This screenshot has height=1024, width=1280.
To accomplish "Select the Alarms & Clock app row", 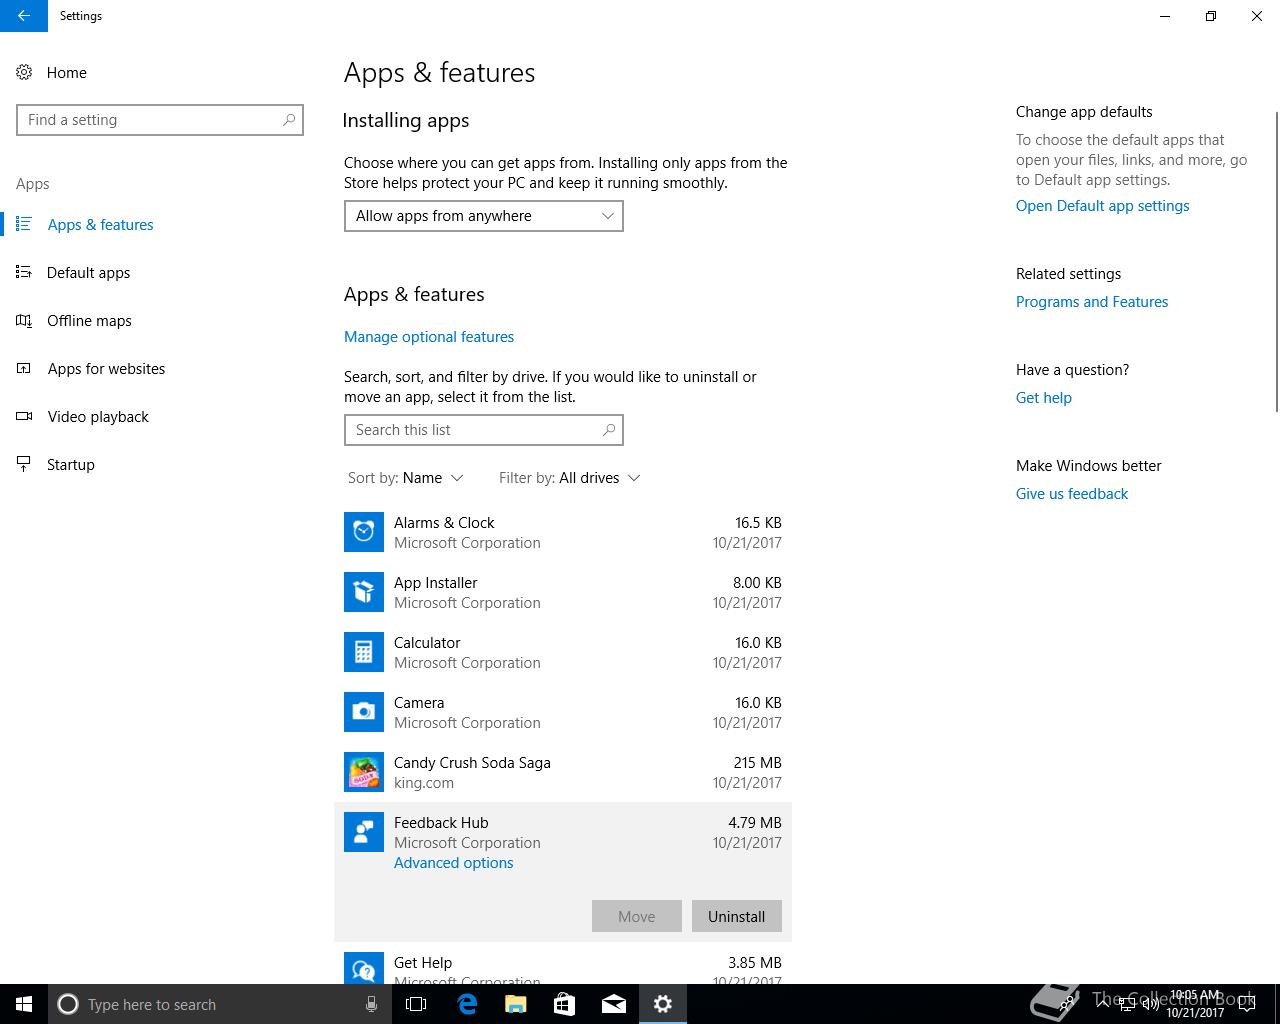I will pos(563,532).
